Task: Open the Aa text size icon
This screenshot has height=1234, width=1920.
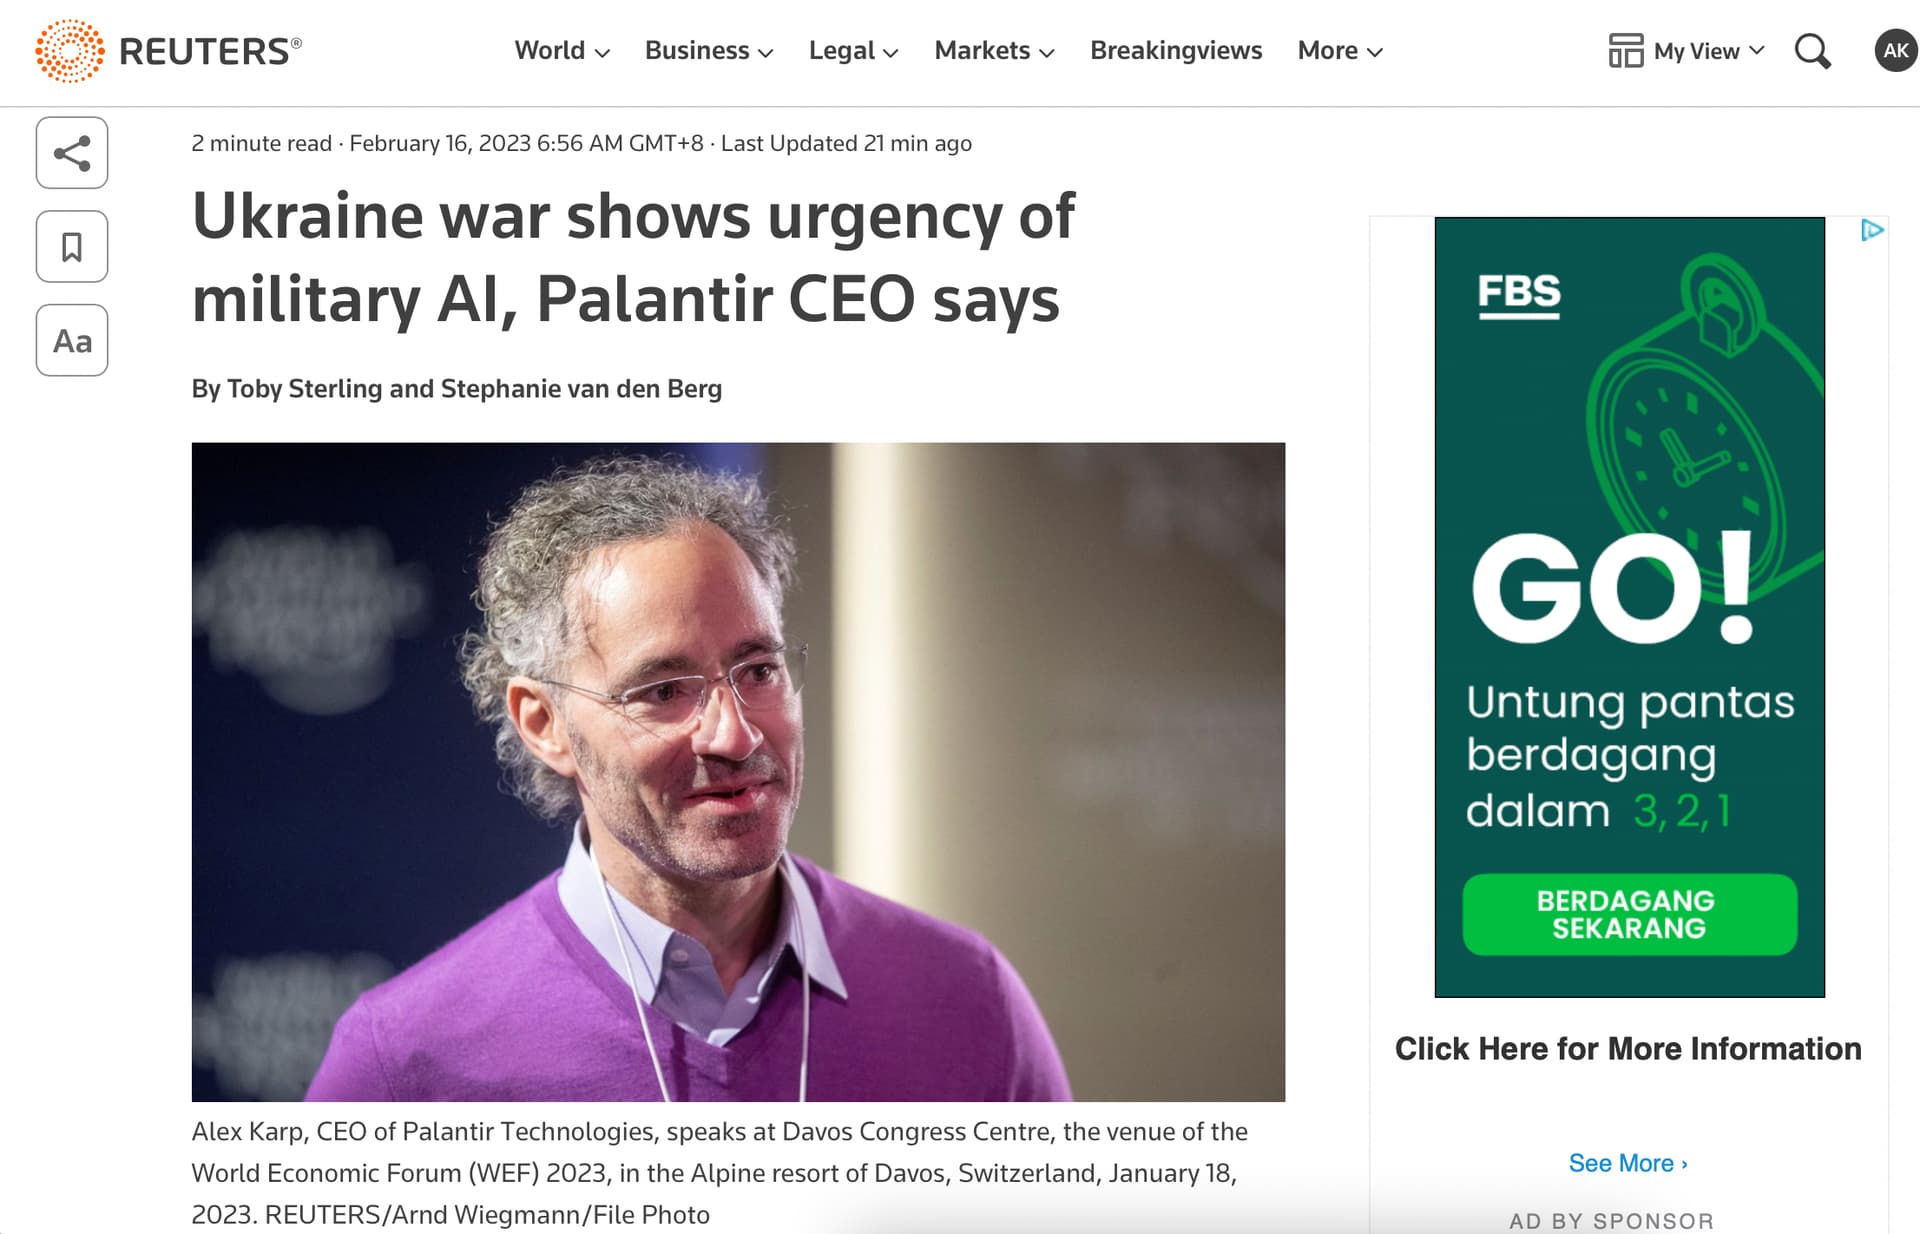Action: [72, 341]
